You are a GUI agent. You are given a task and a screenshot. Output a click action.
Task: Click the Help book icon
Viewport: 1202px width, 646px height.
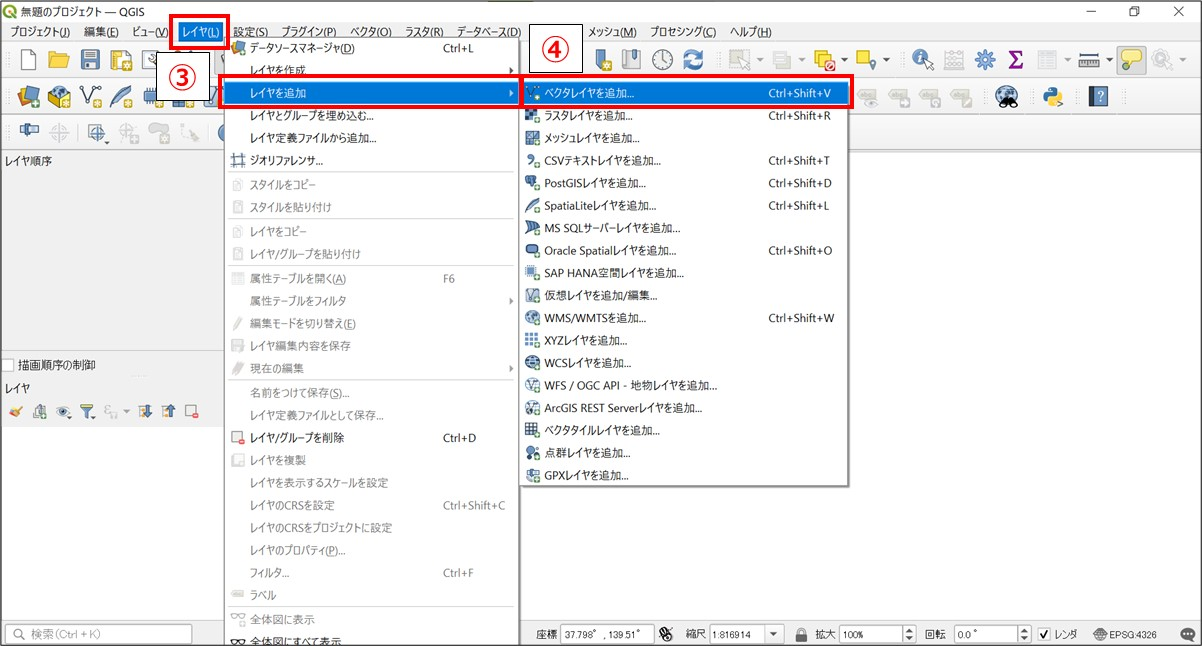tap(1099, 97)
